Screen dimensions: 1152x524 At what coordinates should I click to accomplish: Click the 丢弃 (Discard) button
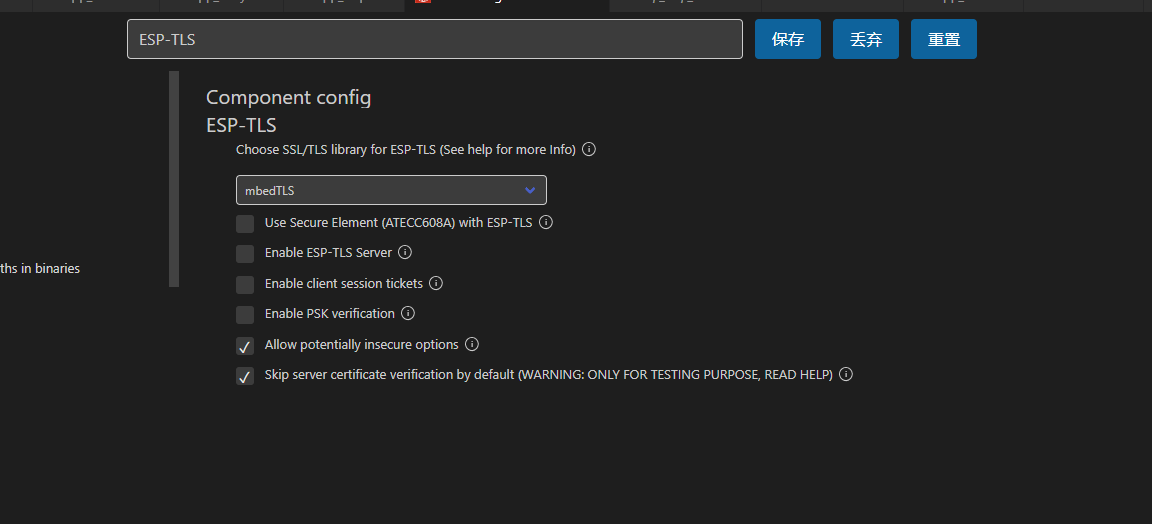tap(865, 39)
